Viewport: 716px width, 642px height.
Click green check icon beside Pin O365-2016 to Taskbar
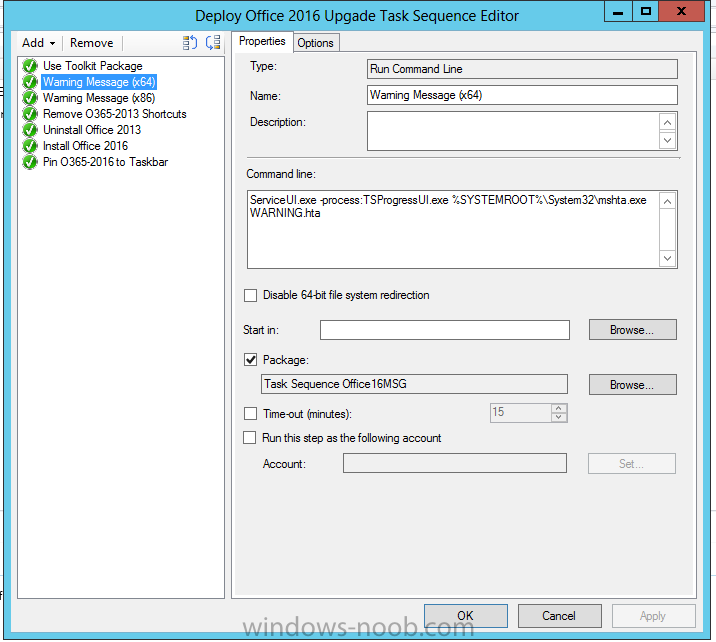(30, 162)
